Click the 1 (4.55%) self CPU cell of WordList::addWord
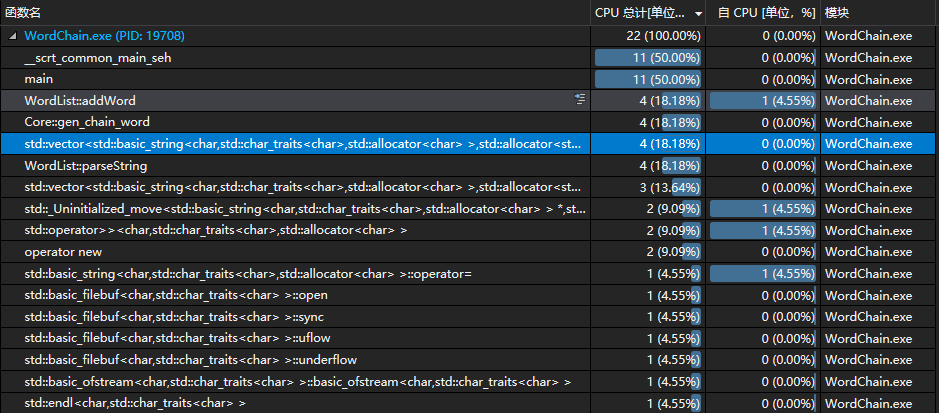 (x=762, y=101)
